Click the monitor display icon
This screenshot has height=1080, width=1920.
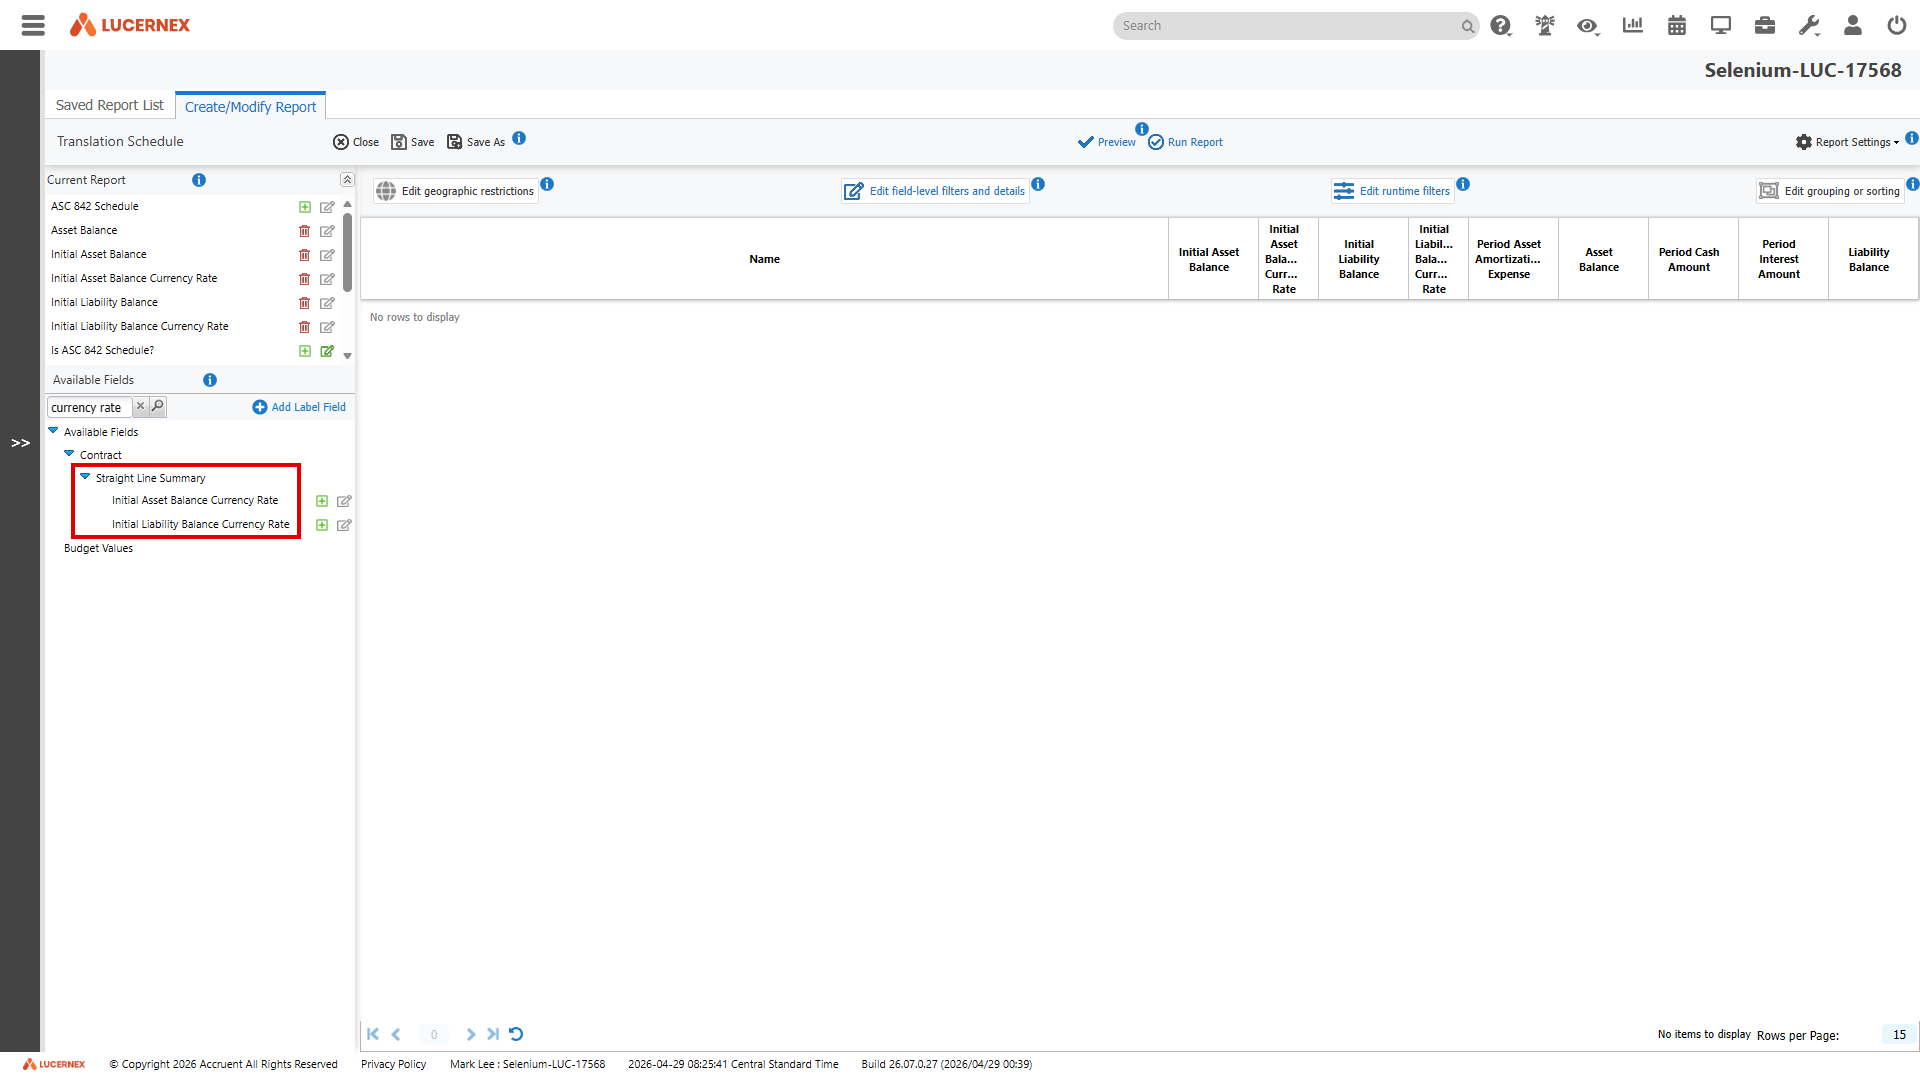coord(1721,26)
